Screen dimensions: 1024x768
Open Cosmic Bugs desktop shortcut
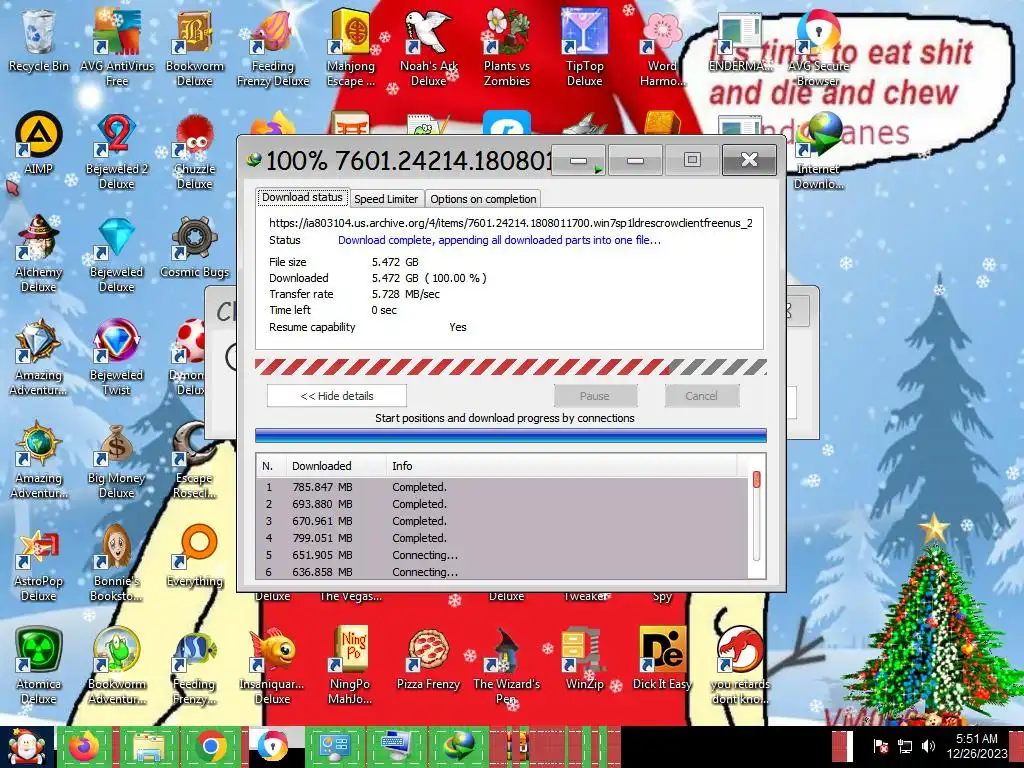[195, 247]
